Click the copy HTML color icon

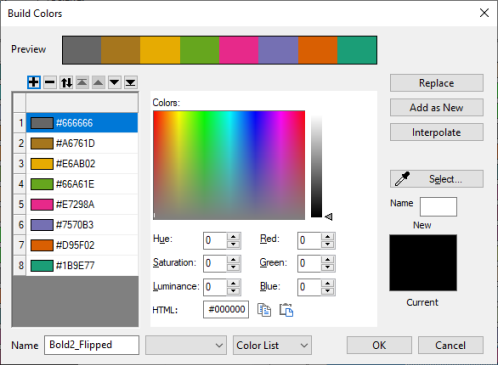[264, 310]
